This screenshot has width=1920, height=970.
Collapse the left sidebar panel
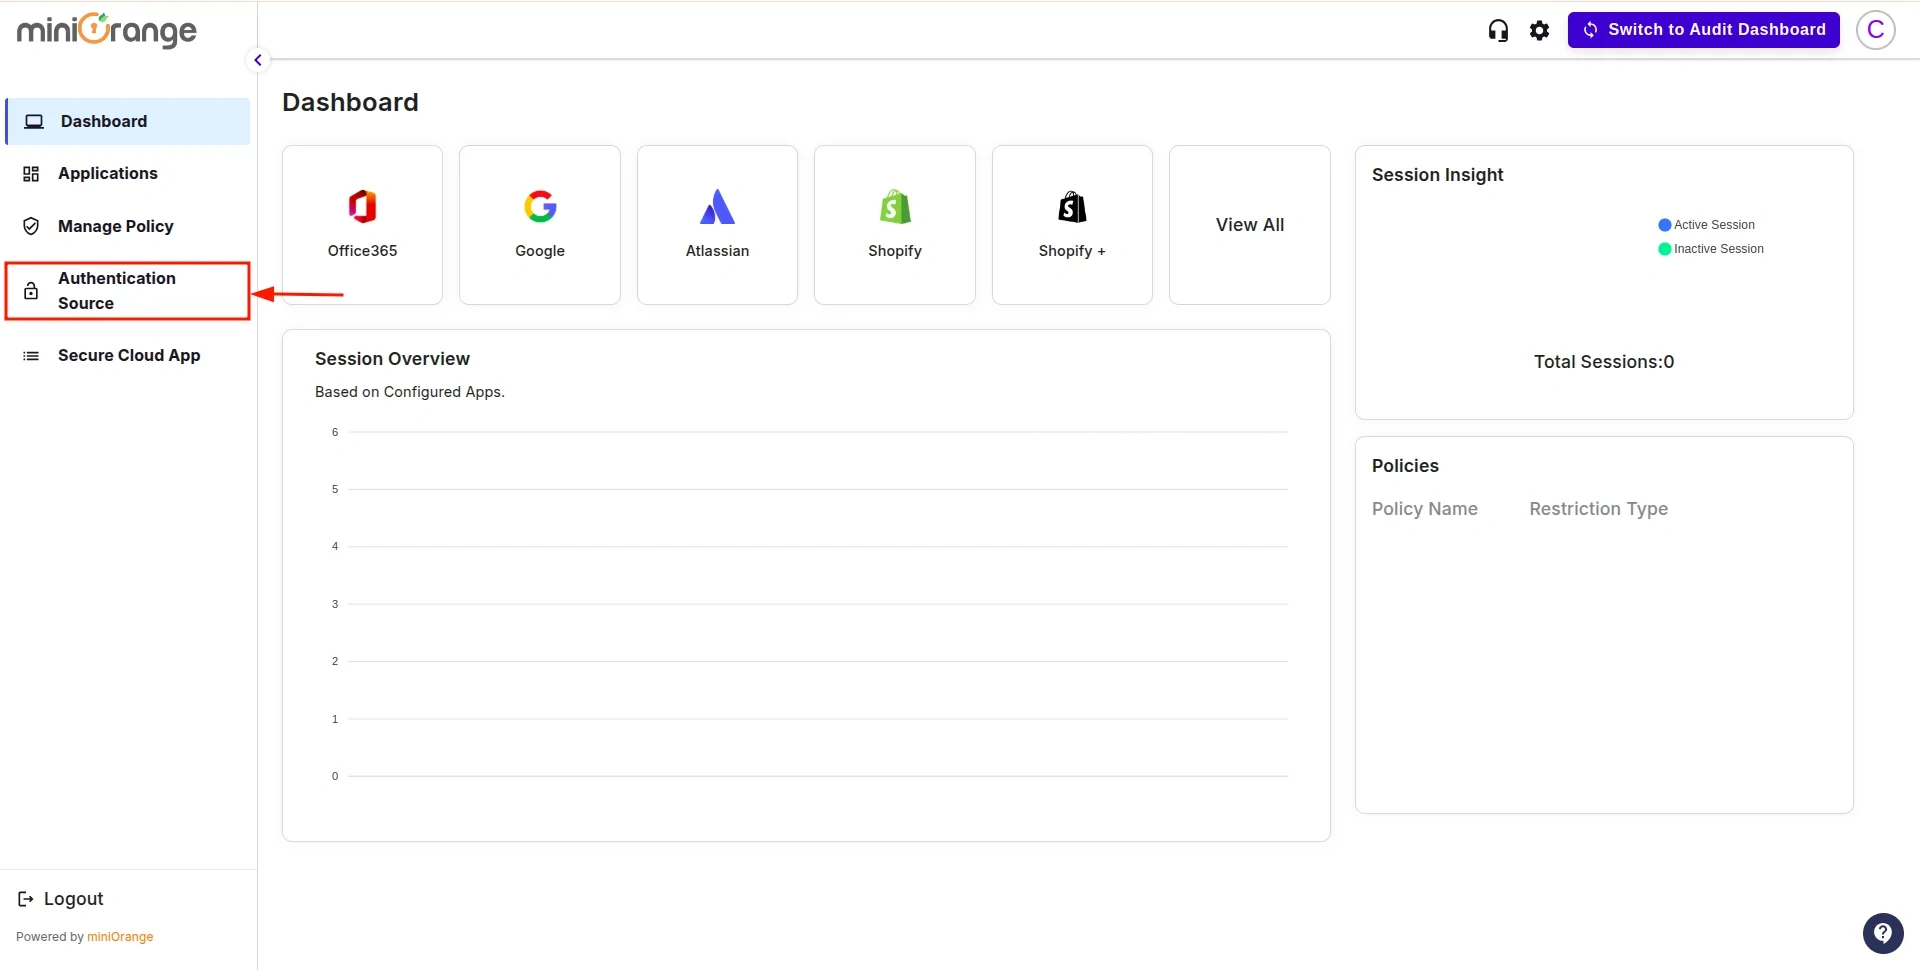click(x=258, y=60)
